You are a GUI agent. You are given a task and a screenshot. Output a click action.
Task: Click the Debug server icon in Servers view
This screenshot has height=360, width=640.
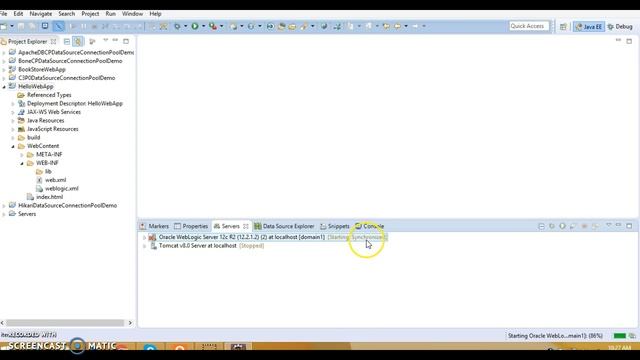pyautogui.click(x=552, y=226)
